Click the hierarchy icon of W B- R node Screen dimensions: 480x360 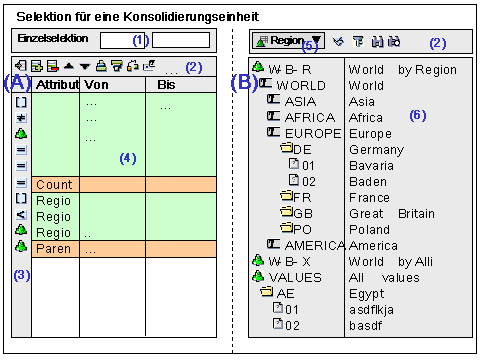point(258,67)
